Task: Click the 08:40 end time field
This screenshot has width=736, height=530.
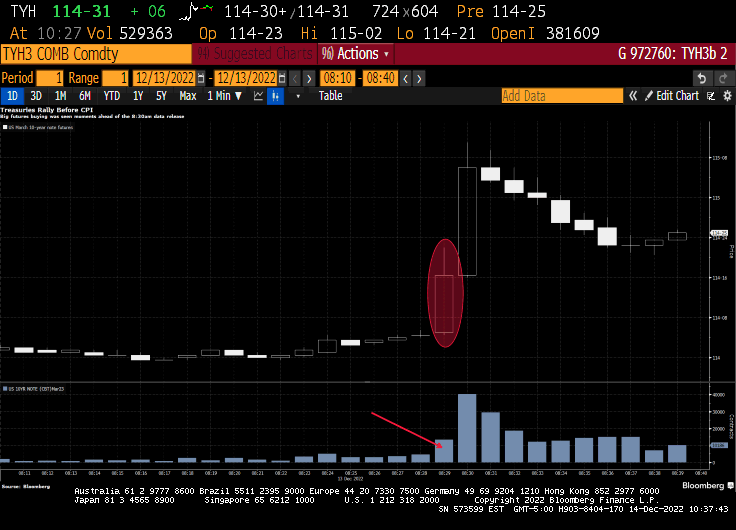Action: click(380, 78)
